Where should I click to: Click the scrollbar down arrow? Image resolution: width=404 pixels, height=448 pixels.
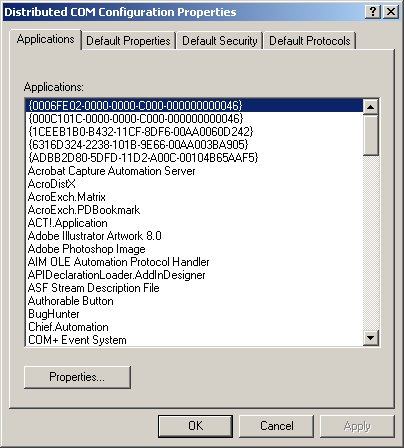(x=371, y=338)
